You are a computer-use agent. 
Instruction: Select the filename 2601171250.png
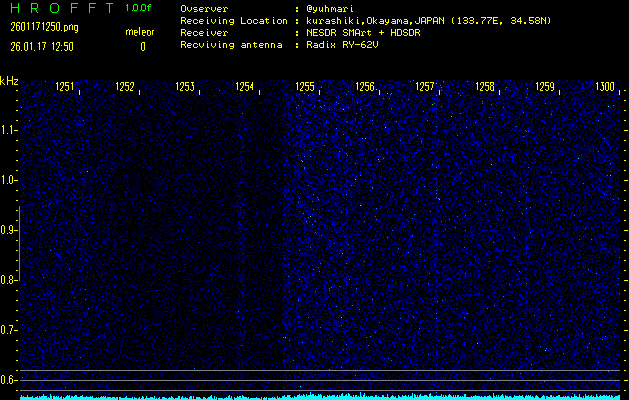tap(44, 27)
